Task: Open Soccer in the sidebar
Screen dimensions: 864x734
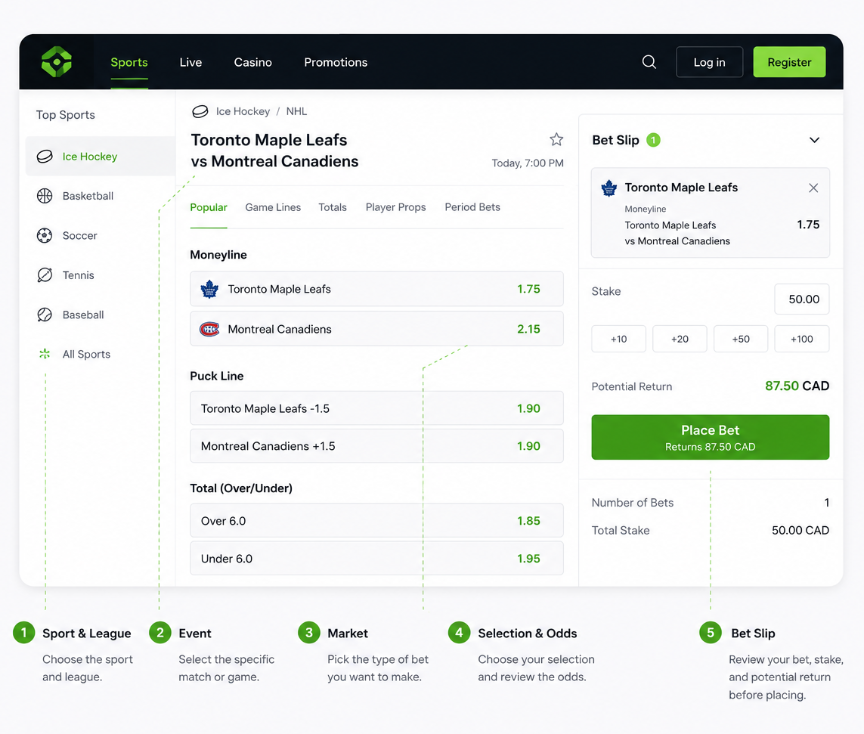Action: coord(100,235)
